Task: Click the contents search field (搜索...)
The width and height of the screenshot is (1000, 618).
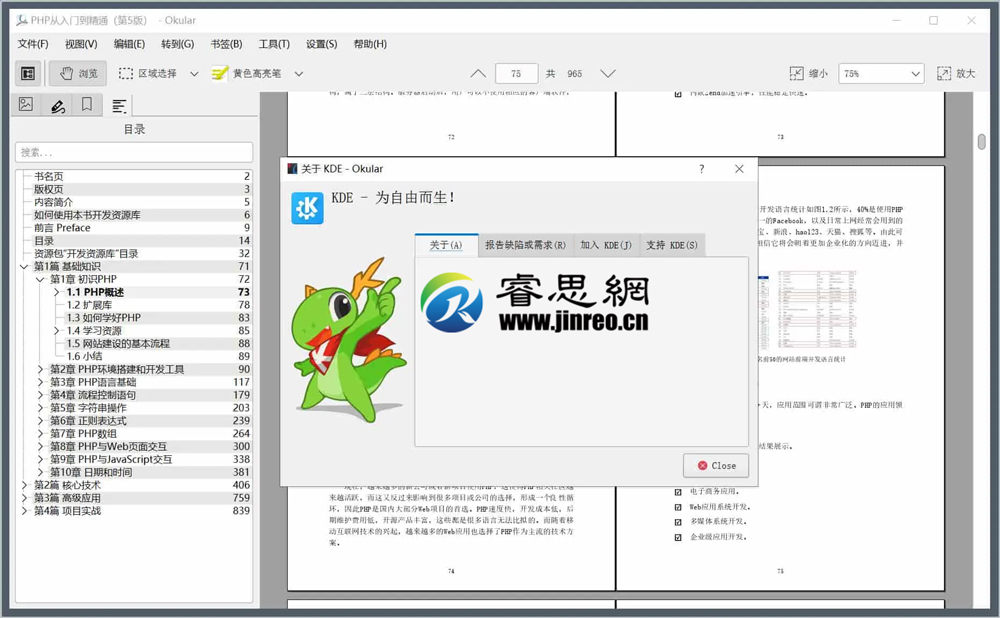Action: pos(134,152)
